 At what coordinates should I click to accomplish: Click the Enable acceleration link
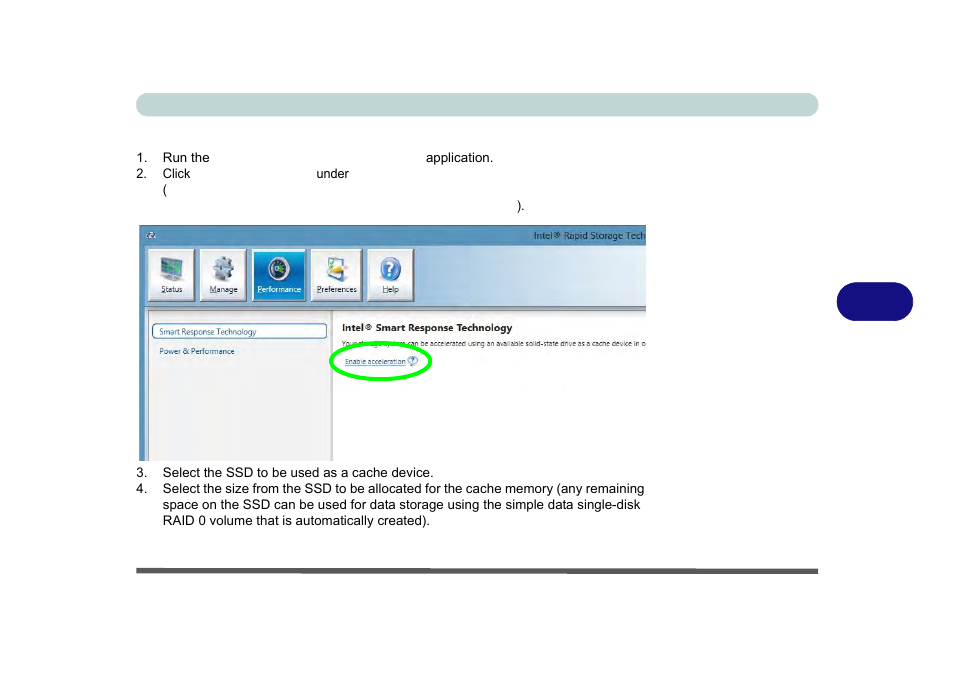(x=375, y=361)
